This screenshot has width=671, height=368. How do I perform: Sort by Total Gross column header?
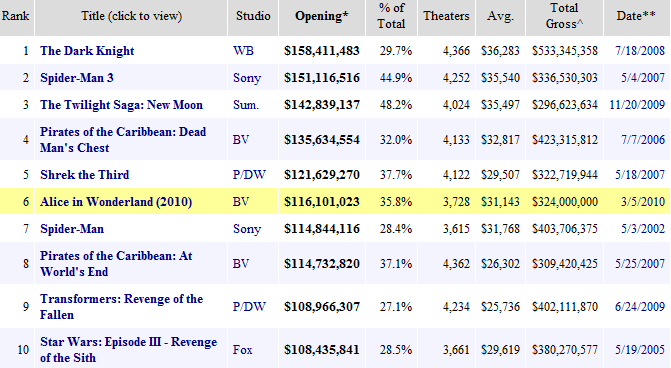(564, 16)
